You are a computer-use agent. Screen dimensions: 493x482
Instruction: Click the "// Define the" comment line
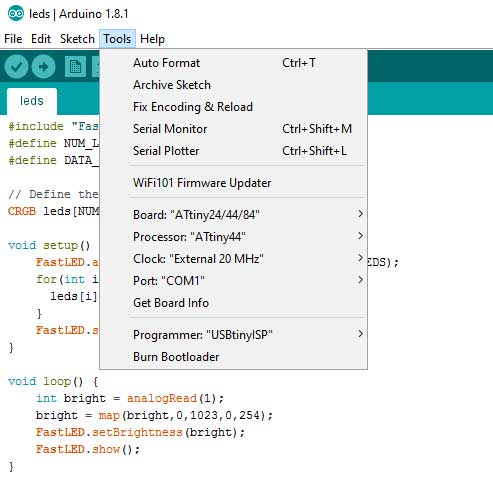click(53, 194)
